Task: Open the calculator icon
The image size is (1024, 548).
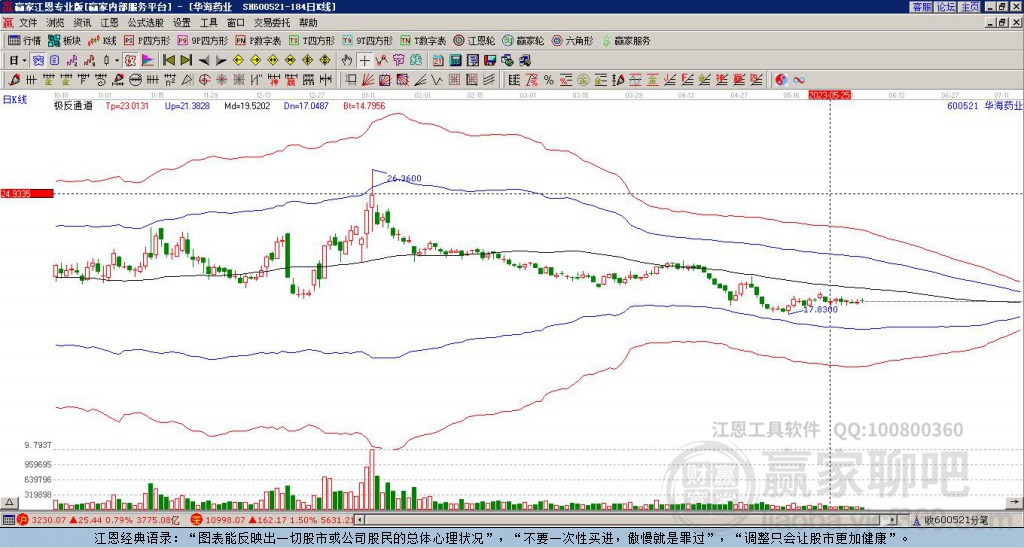Action: point(456,61)
